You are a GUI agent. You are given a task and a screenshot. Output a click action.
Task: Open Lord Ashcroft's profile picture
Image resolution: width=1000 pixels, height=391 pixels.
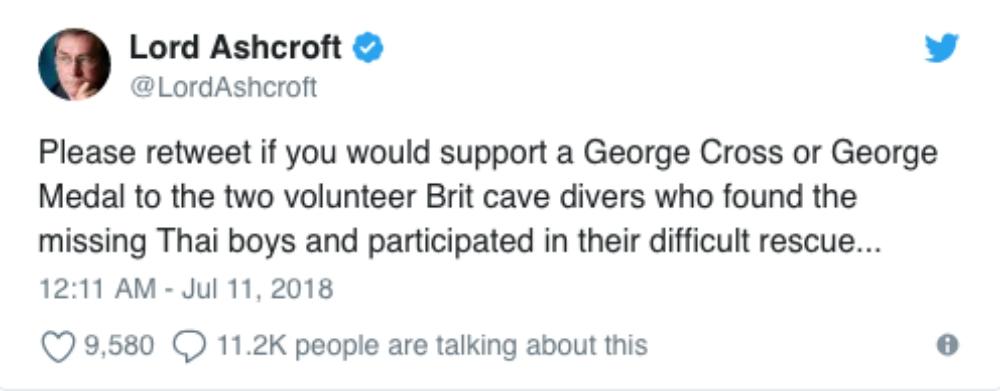click(74, 64)
